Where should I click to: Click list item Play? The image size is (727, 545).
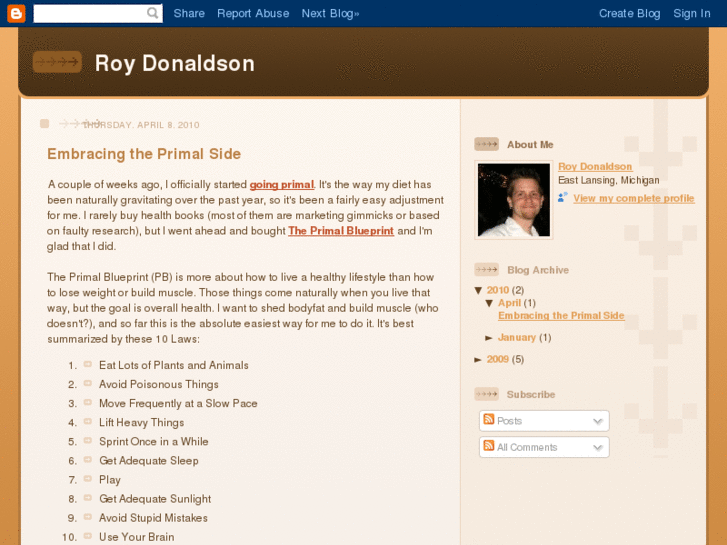point(110,480)
